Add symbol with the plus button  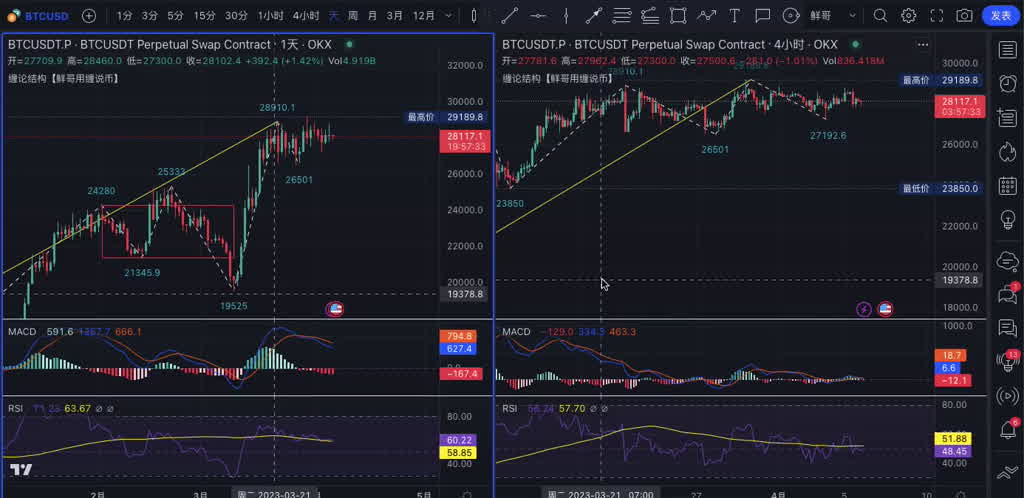[89, 16]
